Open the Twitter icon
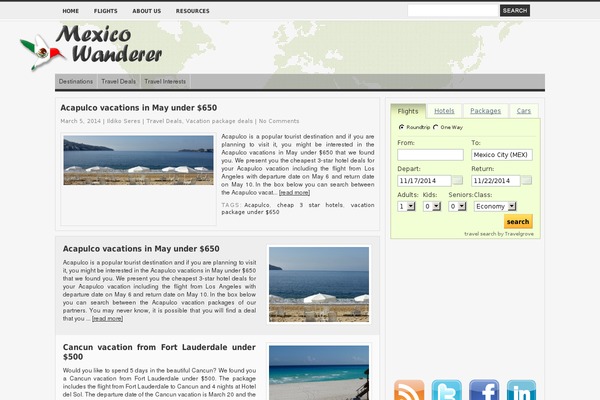Viewport: 600px width, 400px height. pos(447,390)
